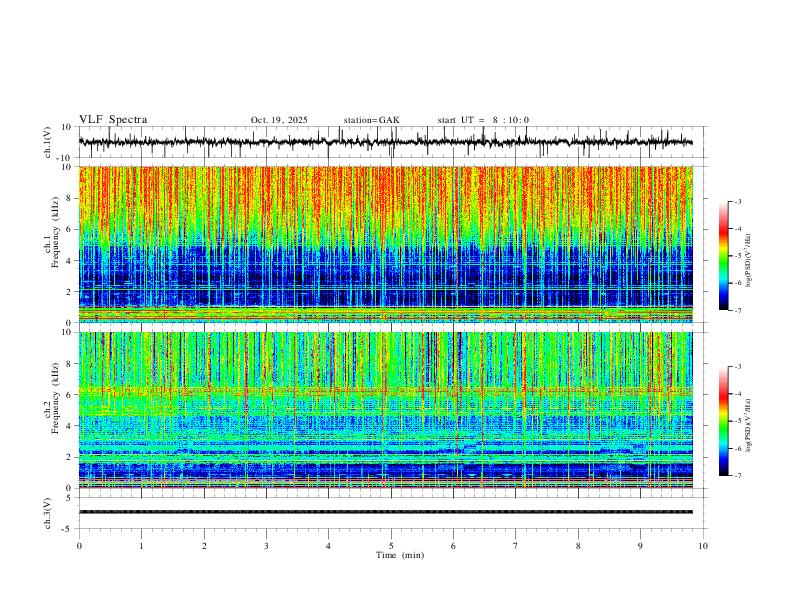Click the ch.1 black waveform trace
The width and height of the screenshot is (792, 612).
(x=386, y=142)
